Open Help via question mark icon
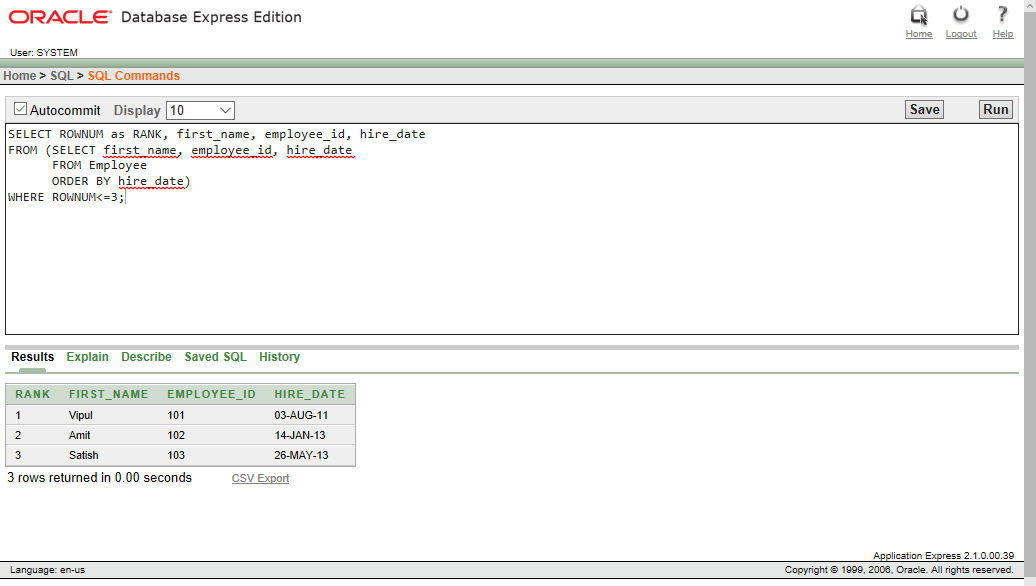 (1002, 15)
